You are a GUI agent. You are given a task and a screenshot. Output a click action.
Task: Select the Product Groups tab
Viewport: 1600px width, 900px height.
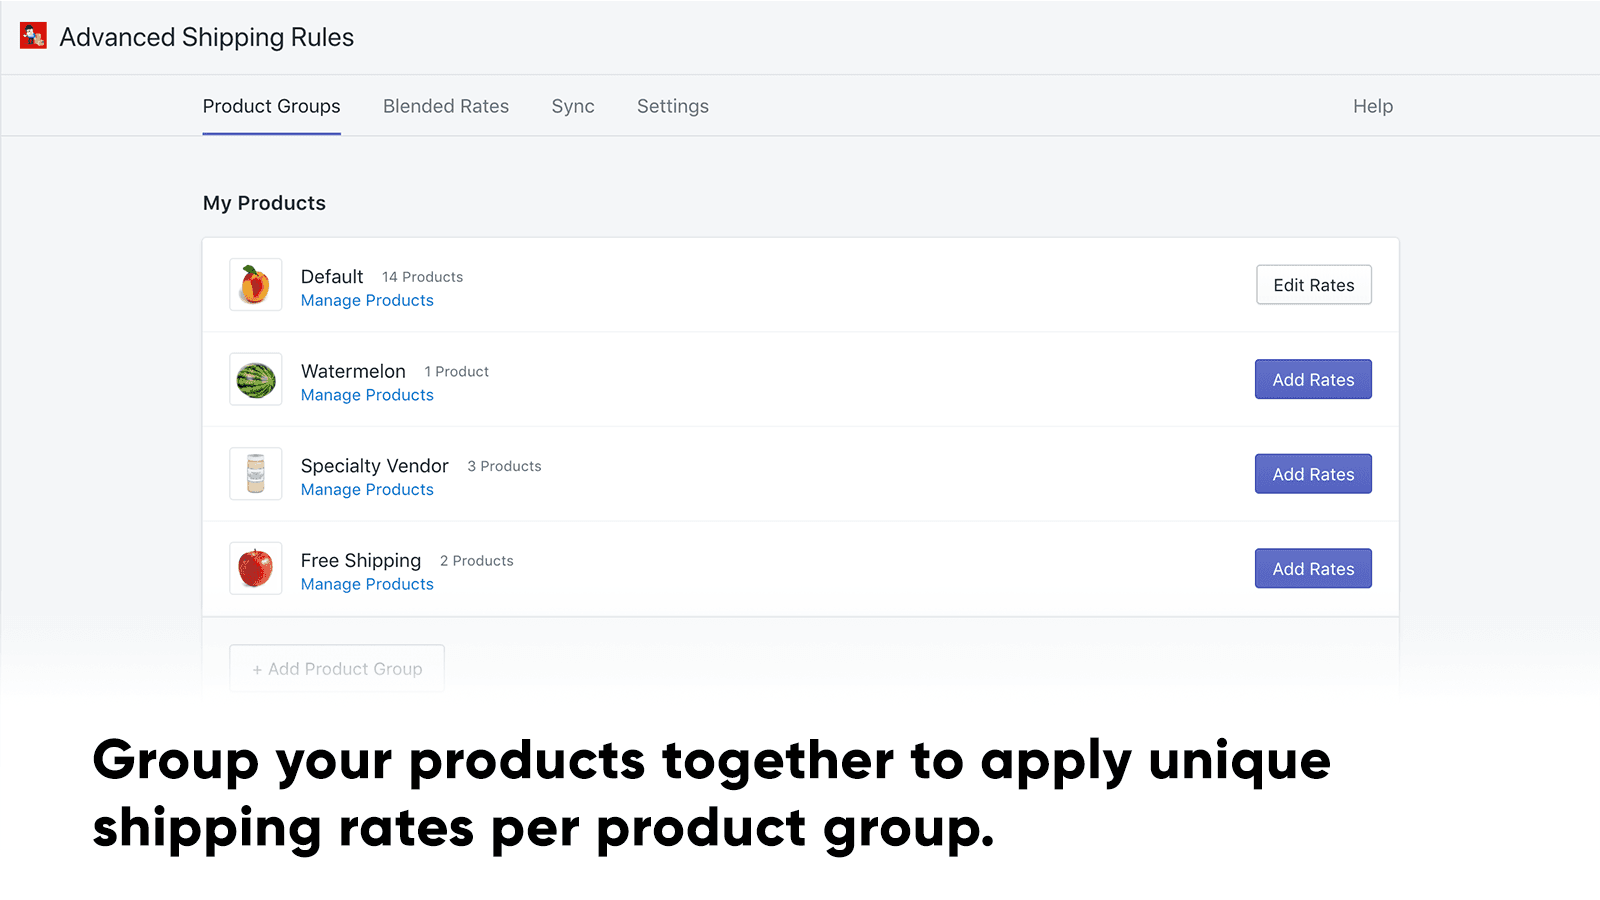[271, 106]
